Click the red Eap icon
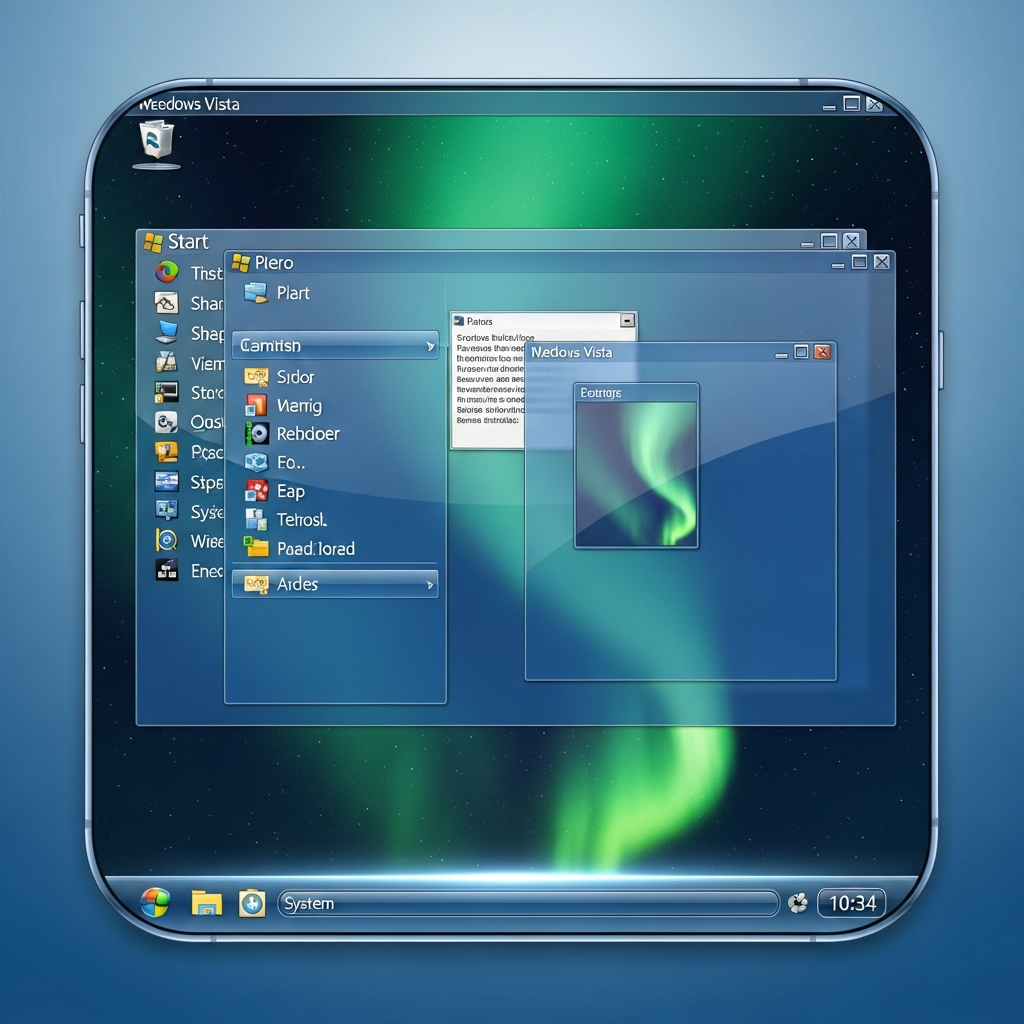Image resolution: width=1024 pixels, height=1024 pixels. point(257,491)
